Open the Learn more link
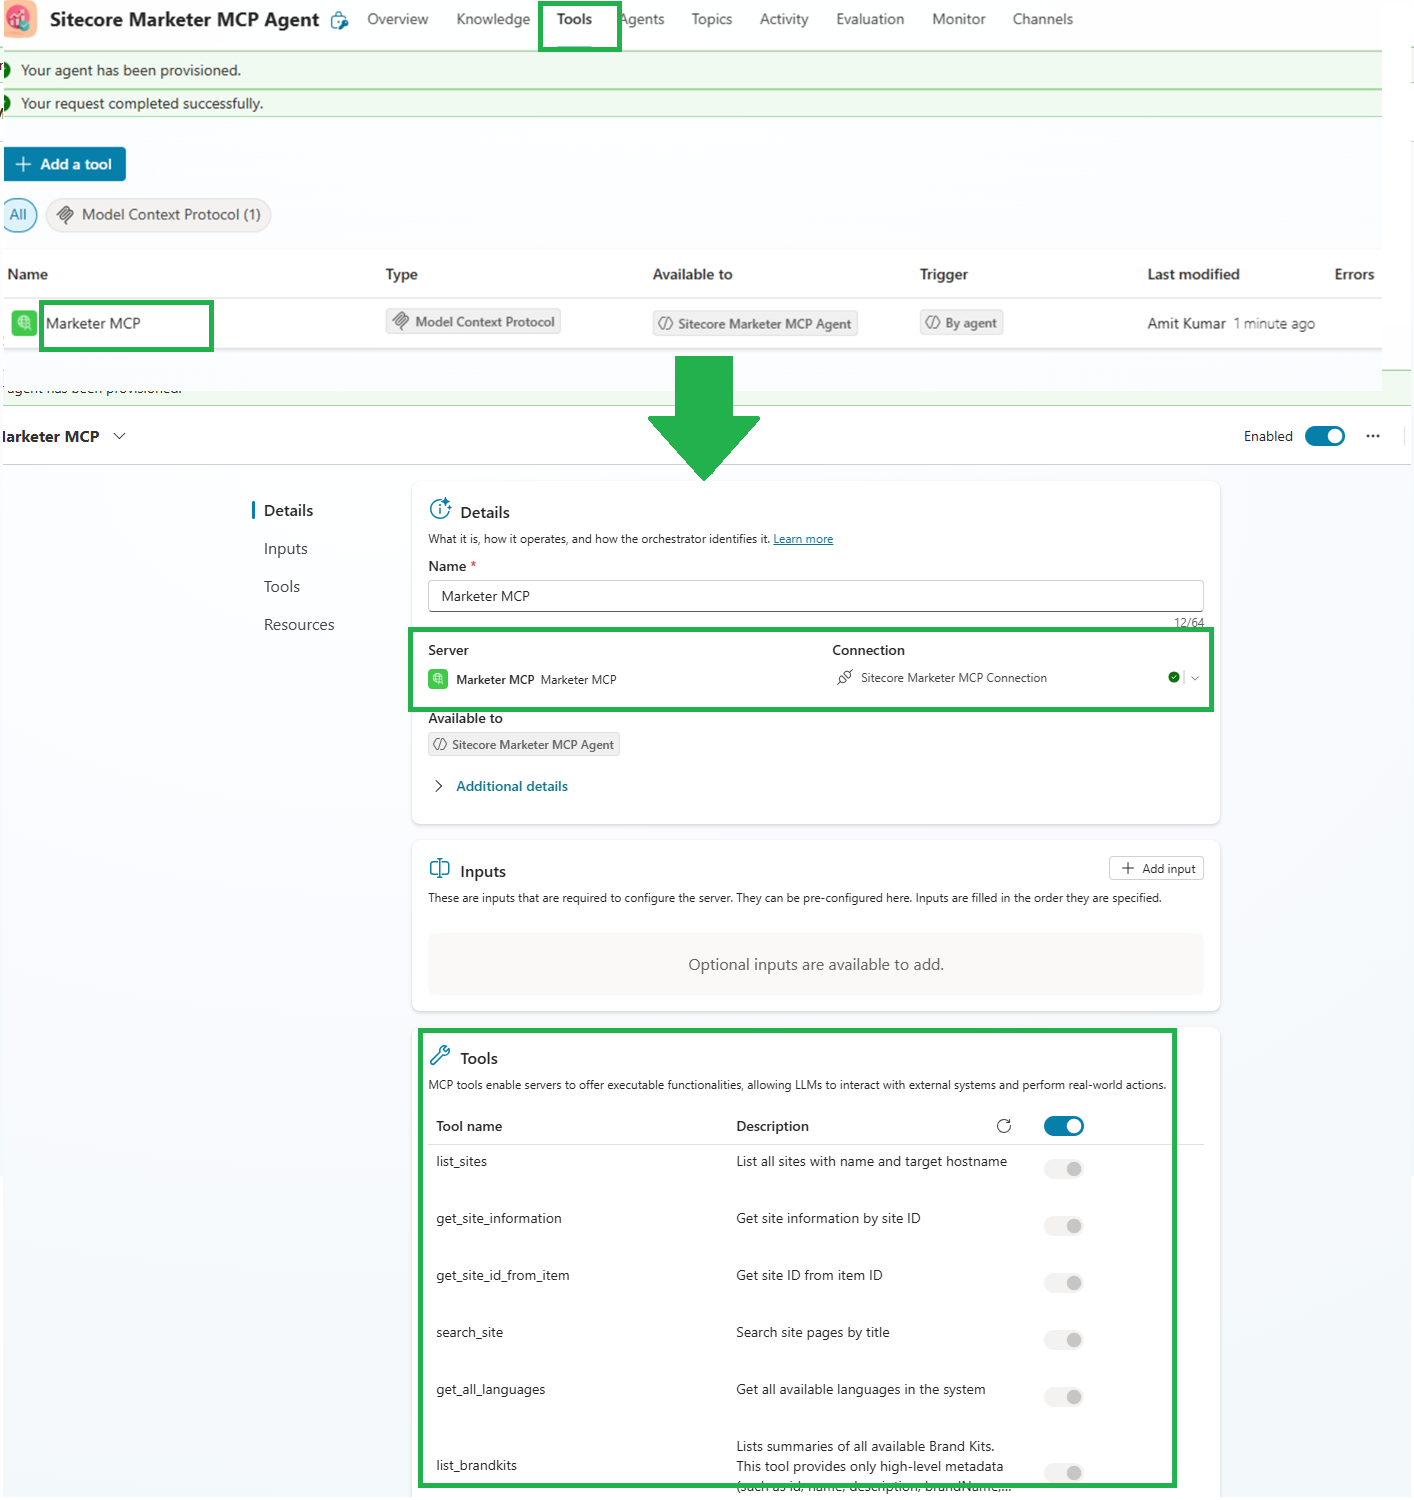Viewport: 1414px width, 1500px height. click(x=803, y=539)
